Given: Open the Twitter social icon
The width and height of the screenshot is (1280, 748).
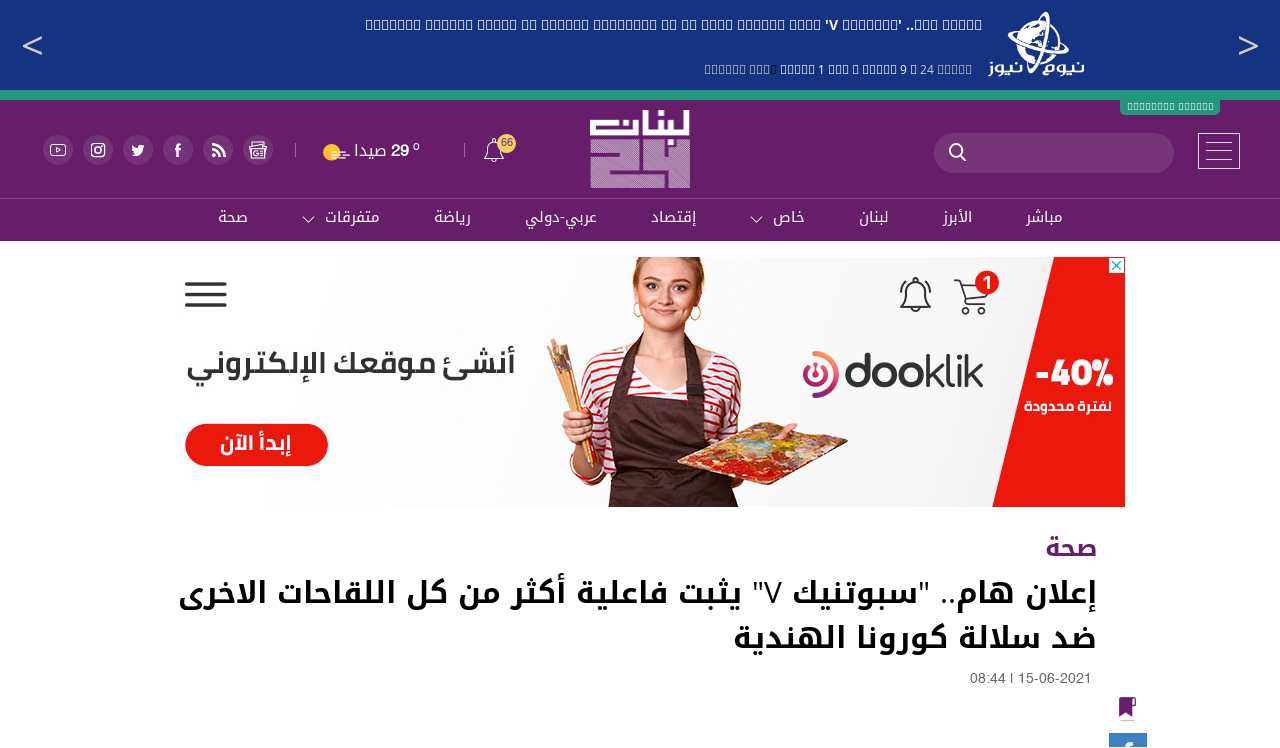Looking at the screenshot, I should point(138,150).
